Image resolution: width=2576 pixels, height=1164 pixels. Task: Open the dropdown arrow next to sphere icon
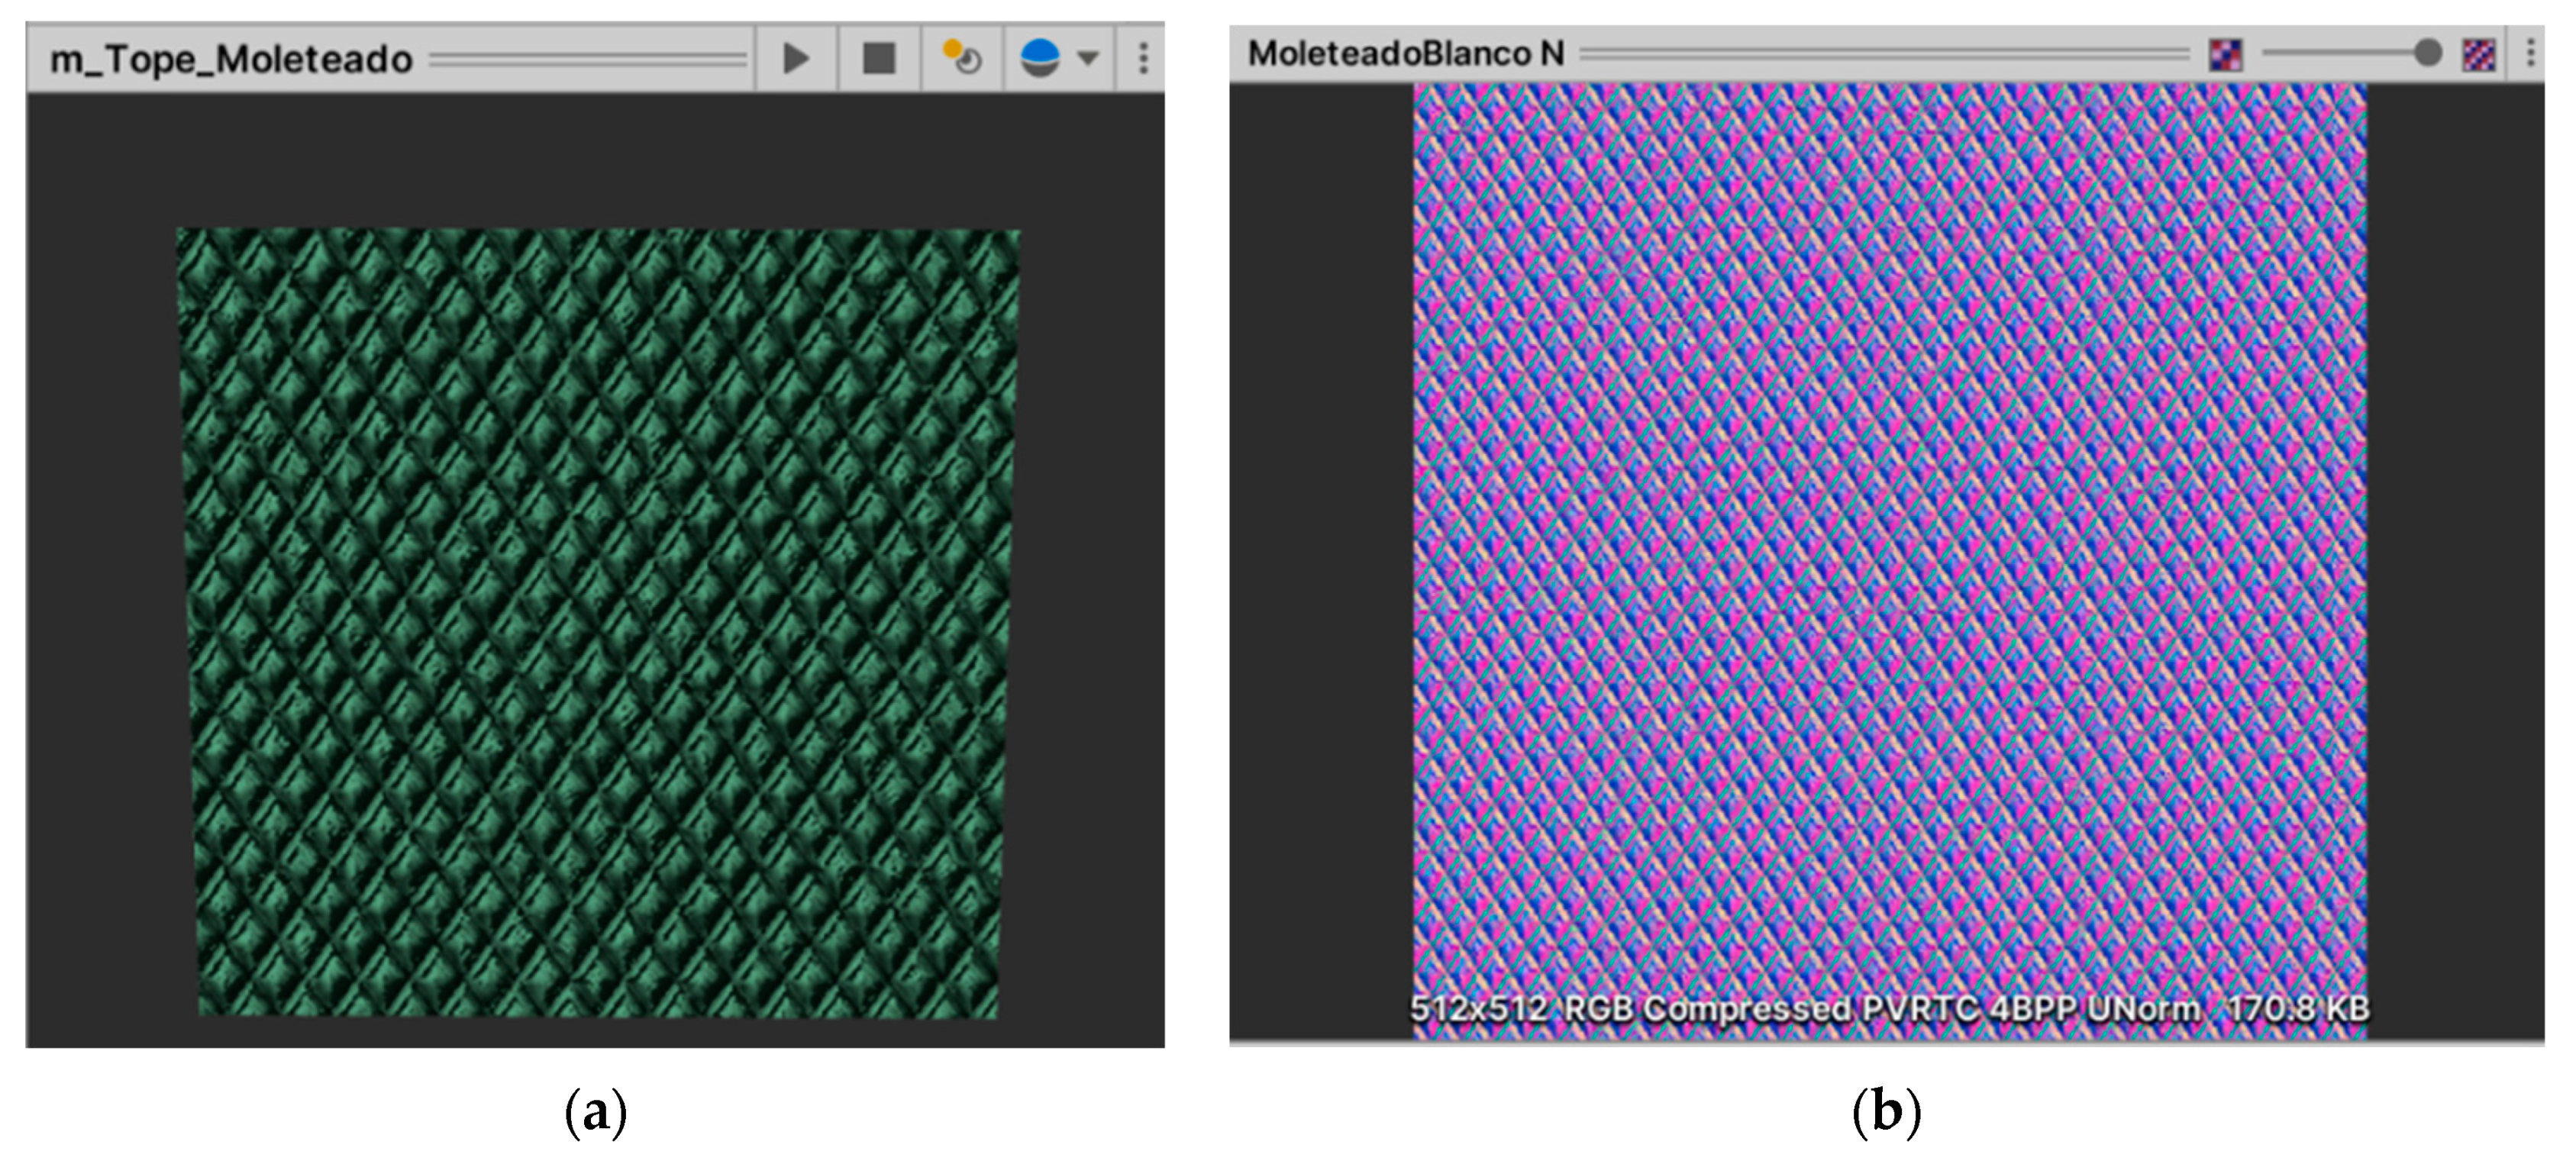[1088, 59]
